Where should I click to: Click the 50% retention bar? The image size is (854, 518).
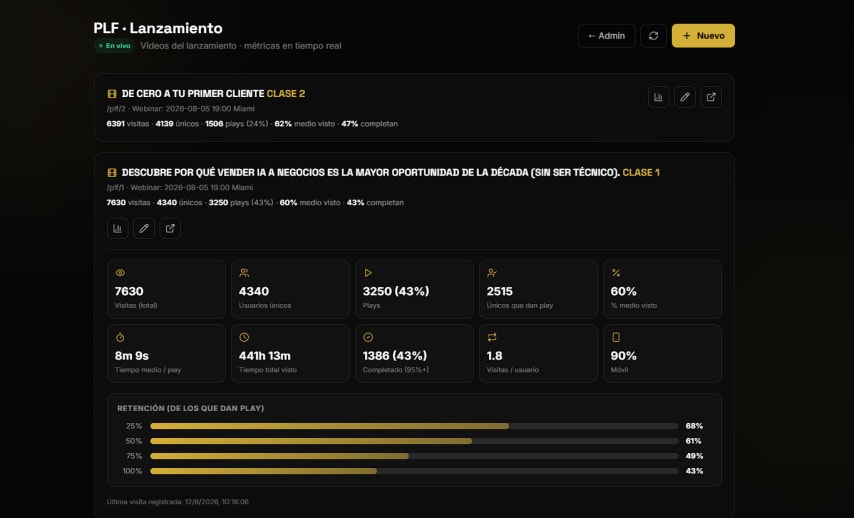click(x=414, y=441)
